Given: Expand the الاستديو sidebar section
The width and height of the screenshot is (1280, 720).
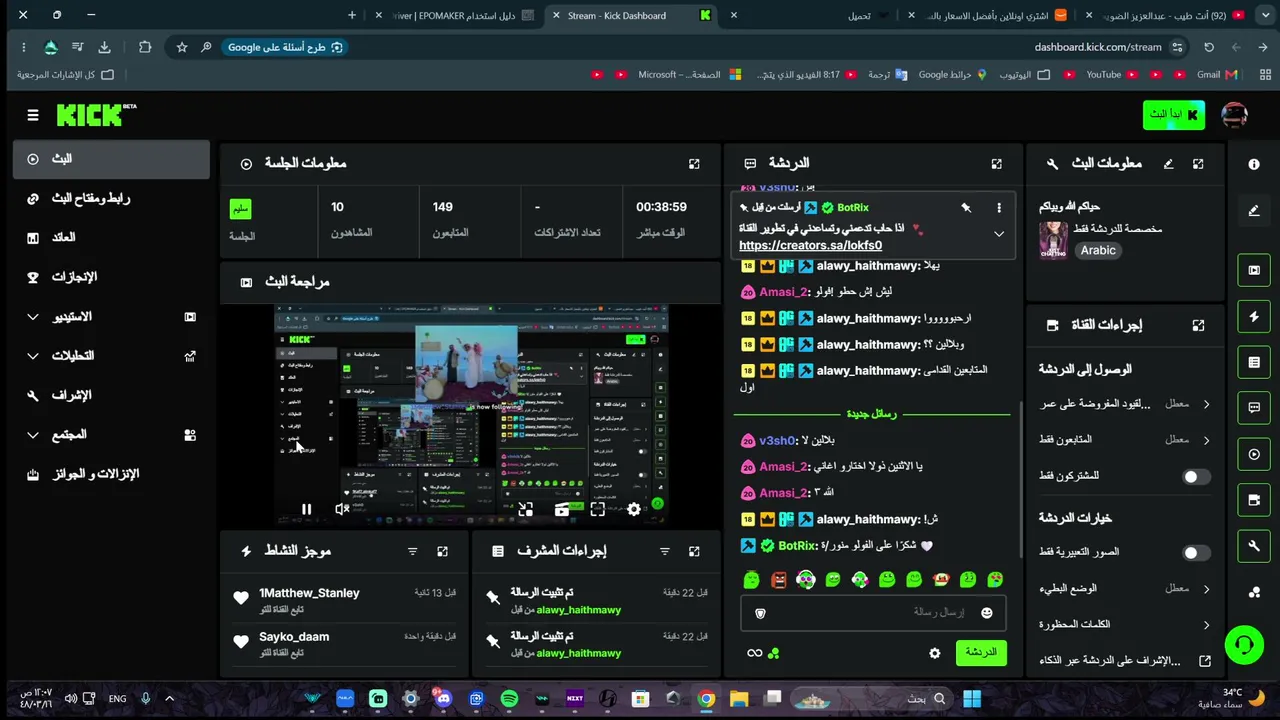Looking at the screenshot, I should [111, 317].
